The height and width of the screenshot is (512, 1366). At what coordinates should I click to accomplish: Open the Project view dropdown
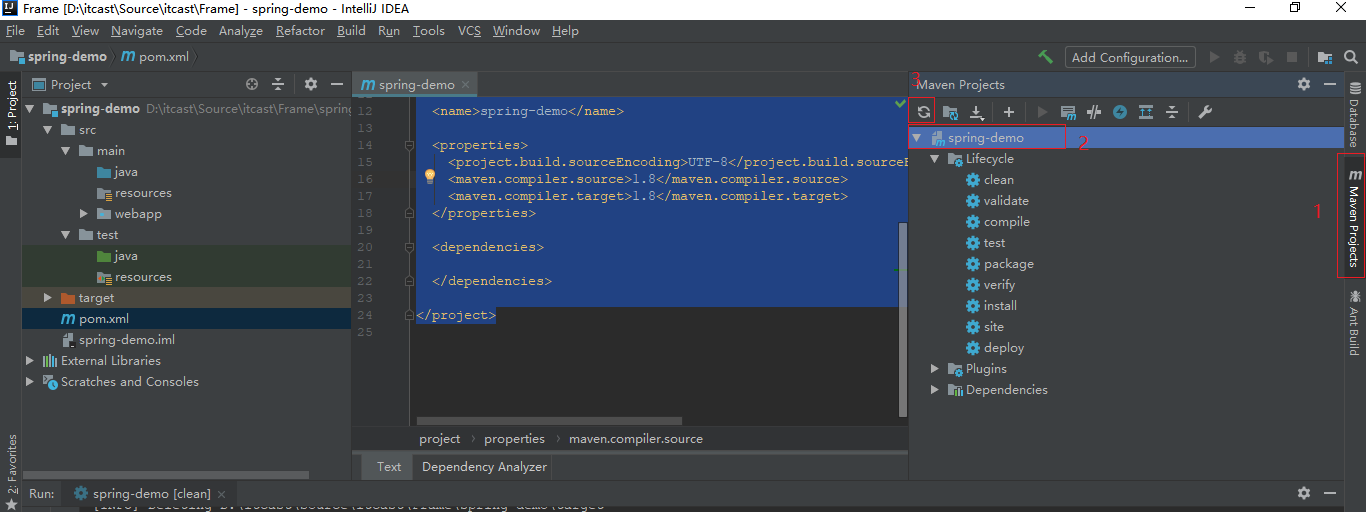(104, 85)
